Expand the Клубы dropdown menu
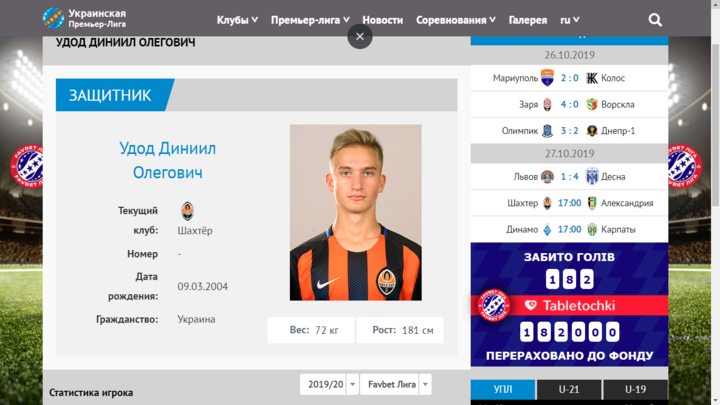 237,20
